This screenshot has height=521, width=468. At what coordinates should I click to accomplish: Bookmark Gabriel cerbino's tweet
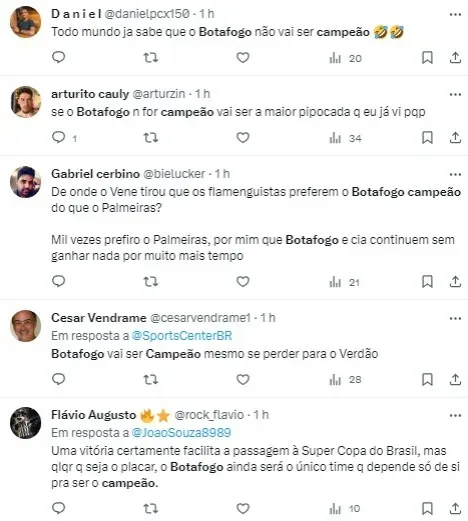pos(427,282)
